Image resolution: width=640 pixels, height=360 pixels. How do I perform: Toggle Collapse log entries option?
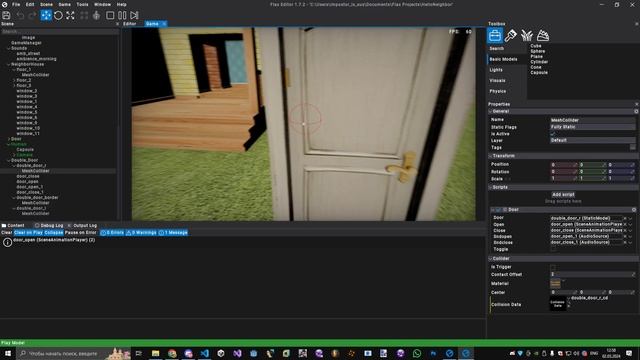(x=54, y=233)
